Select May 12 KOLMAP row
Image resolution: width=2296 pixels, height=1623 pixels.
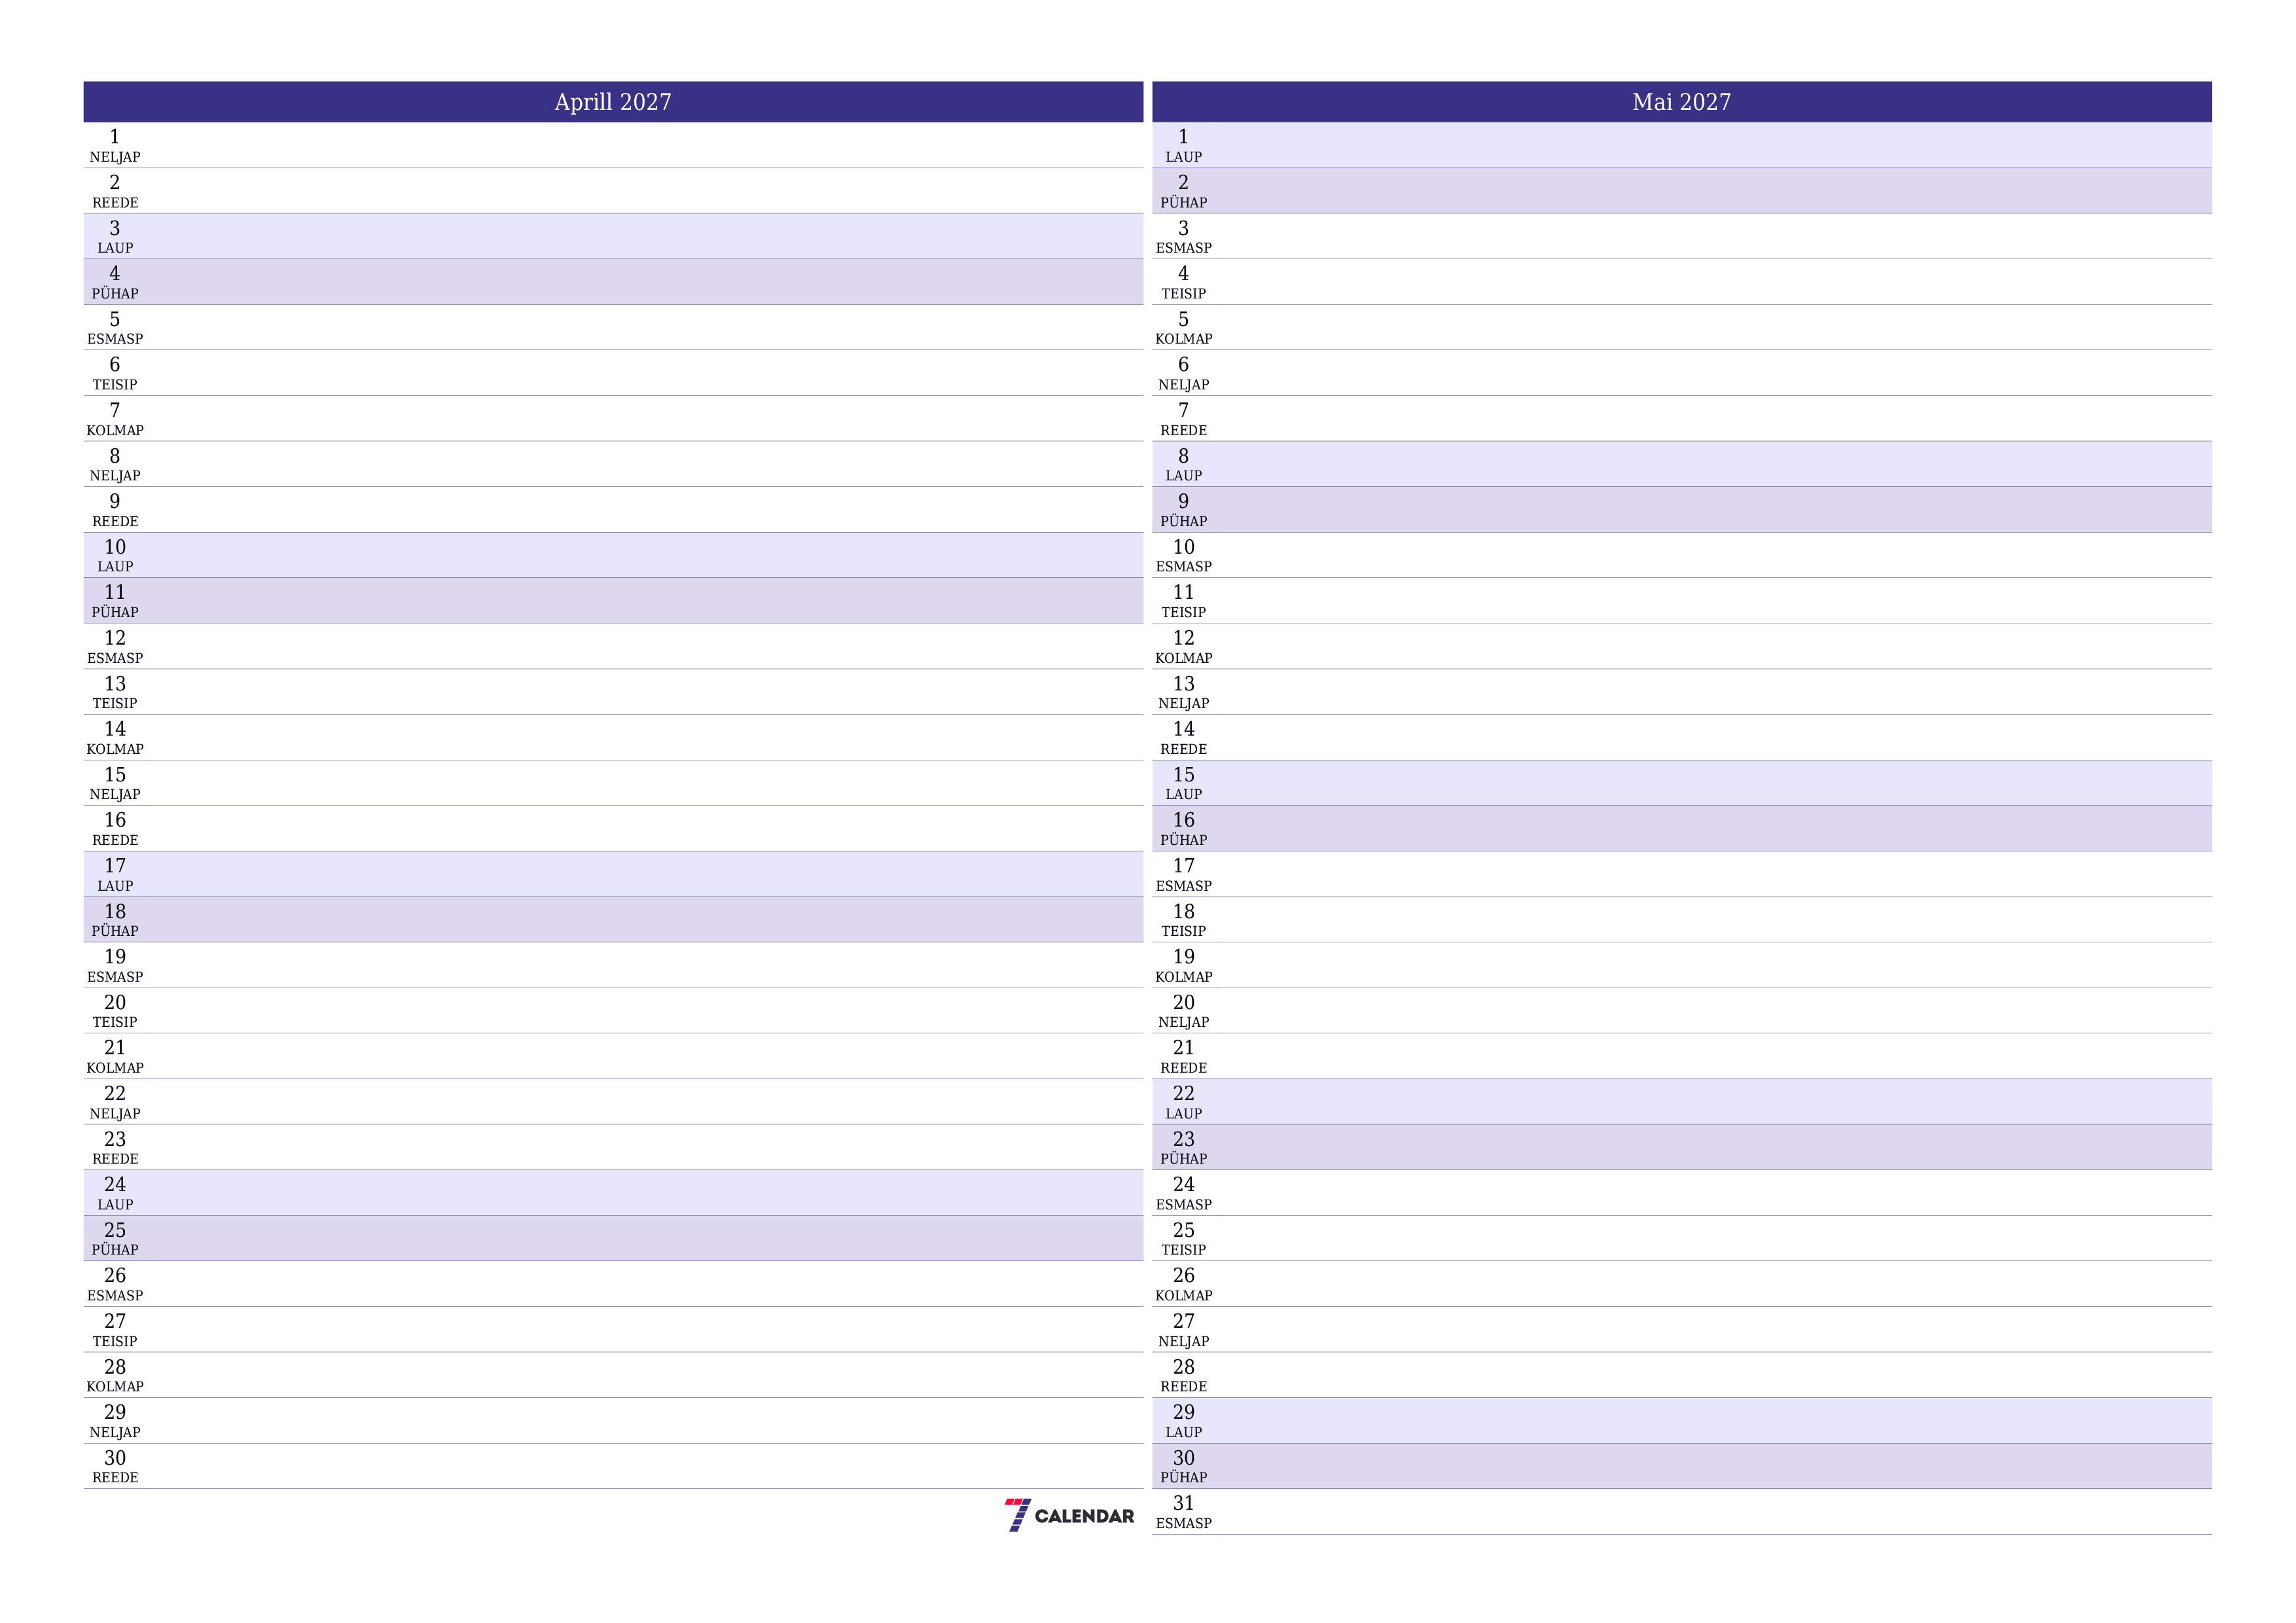pyautogui.click(x=1682, y=646)
